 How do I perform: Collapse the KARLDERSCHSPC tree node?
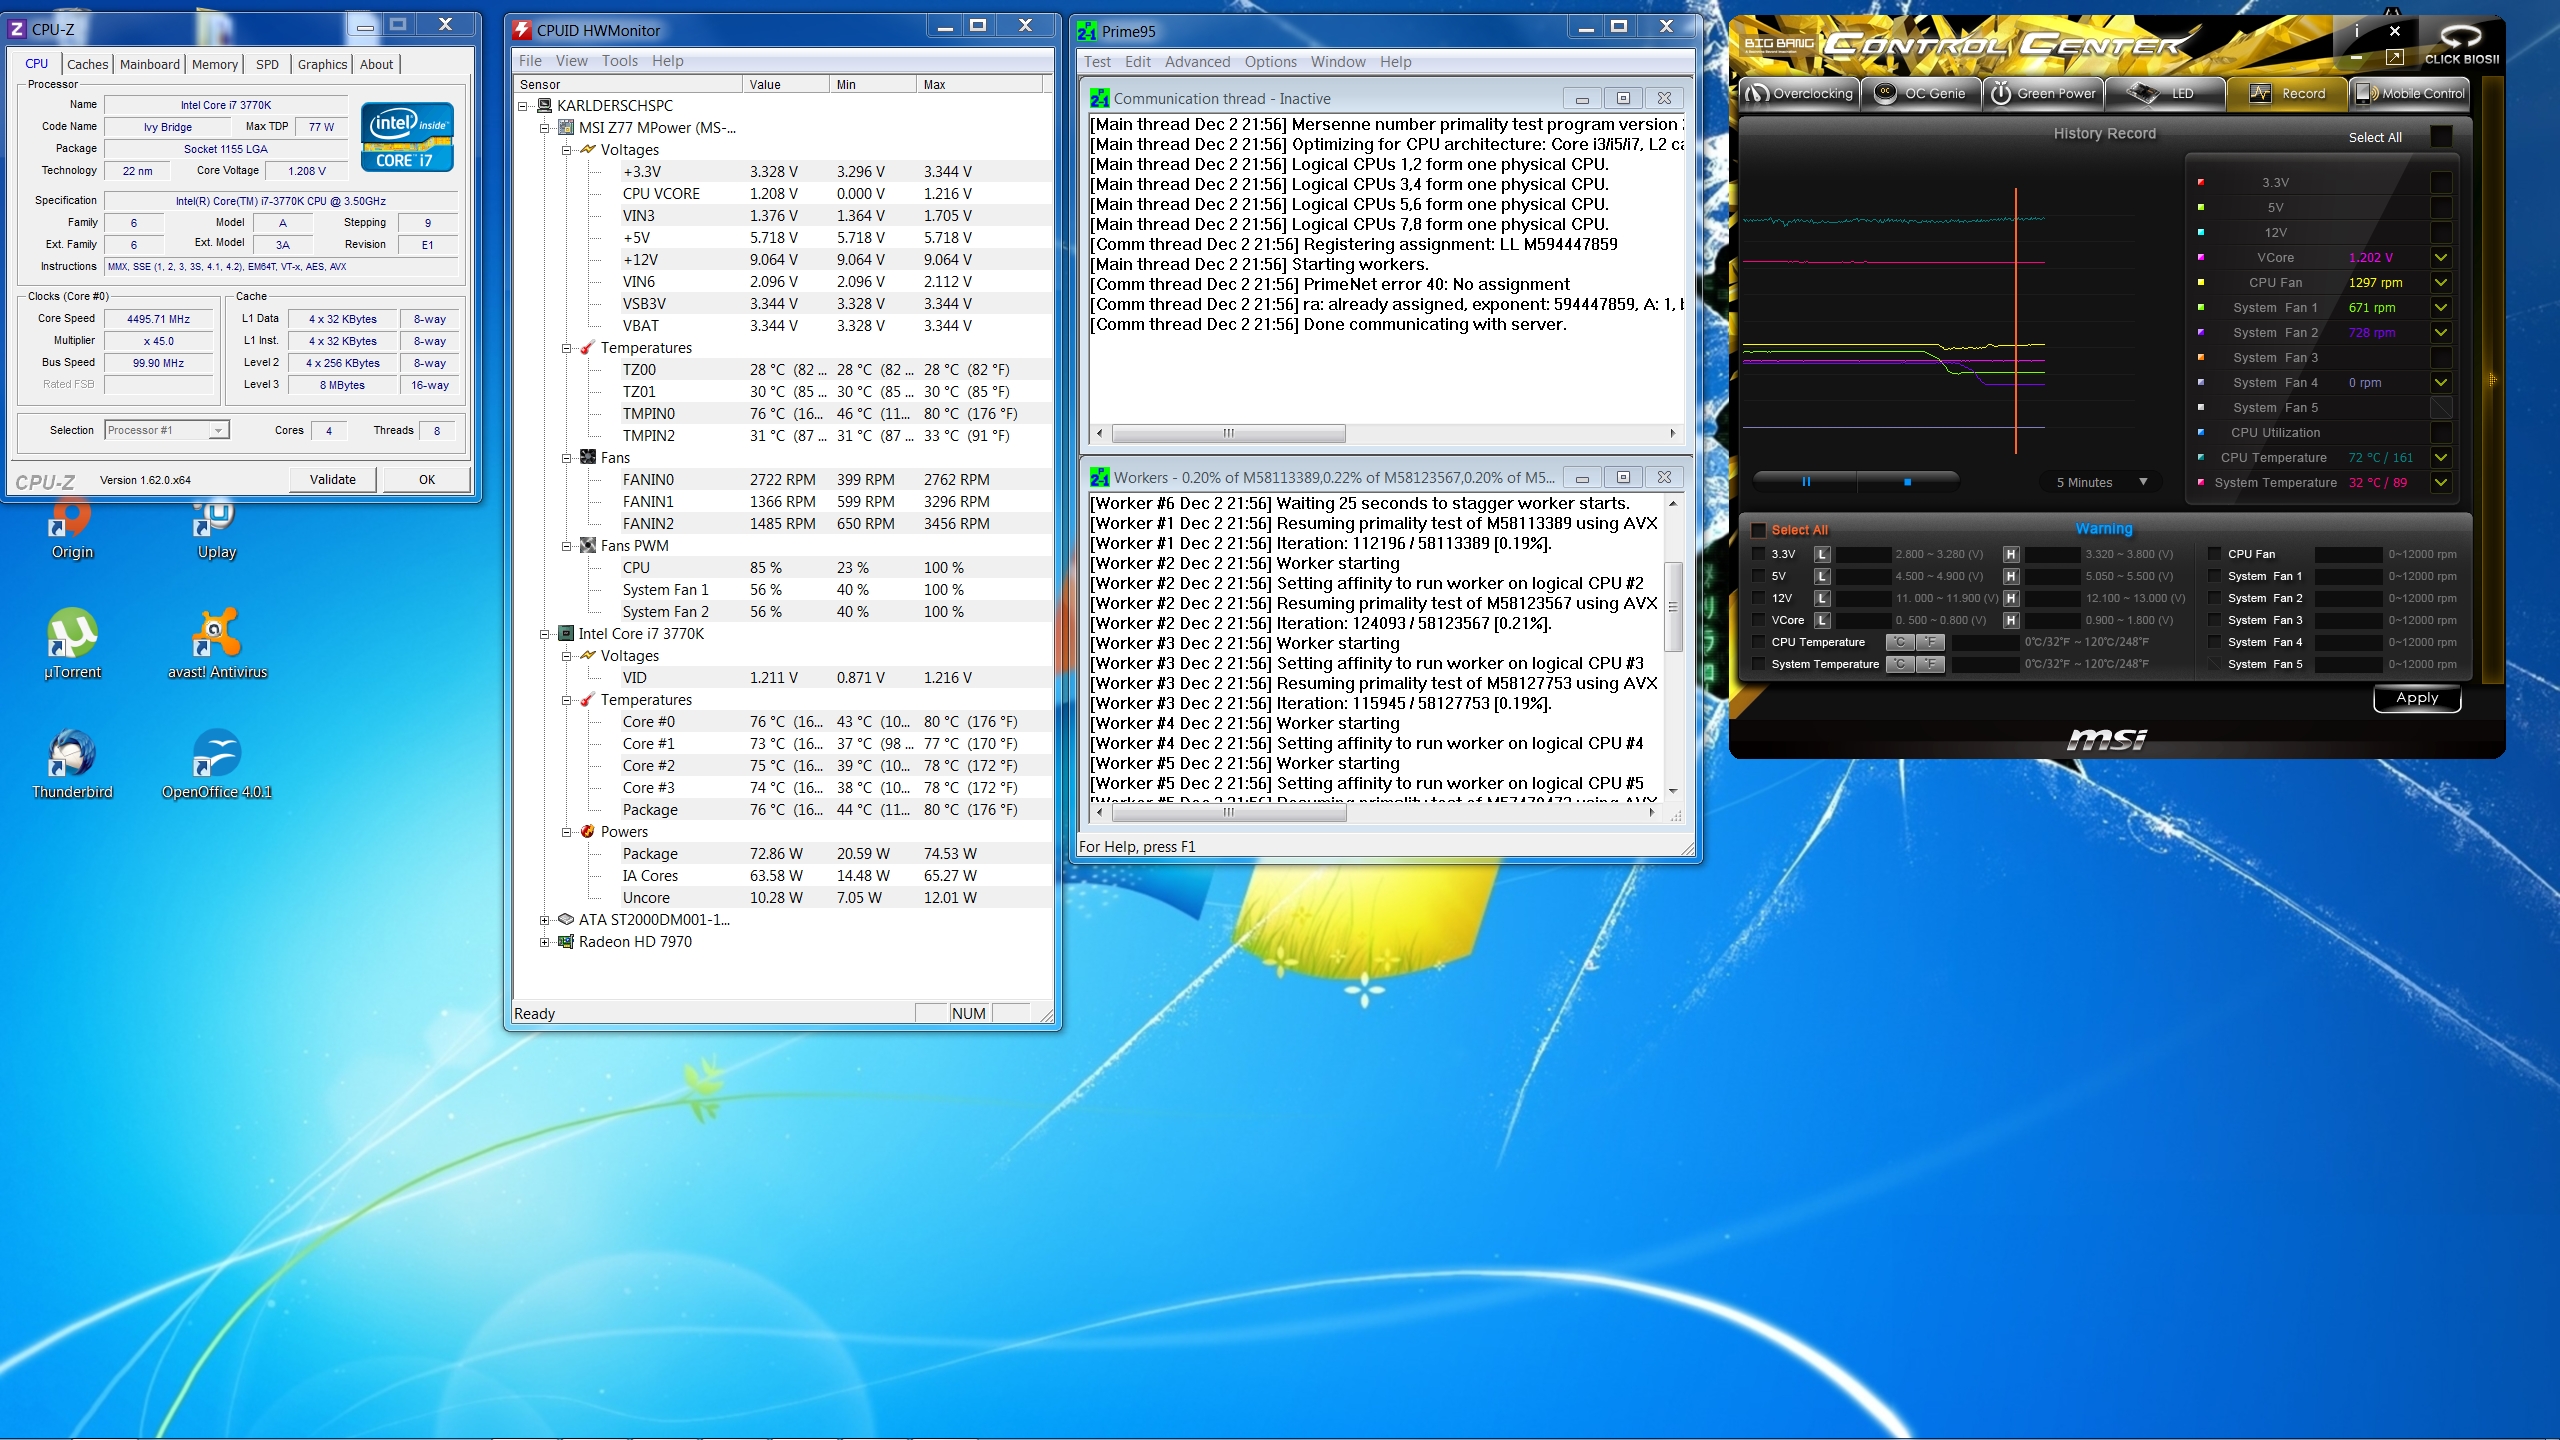coord(522,106)
